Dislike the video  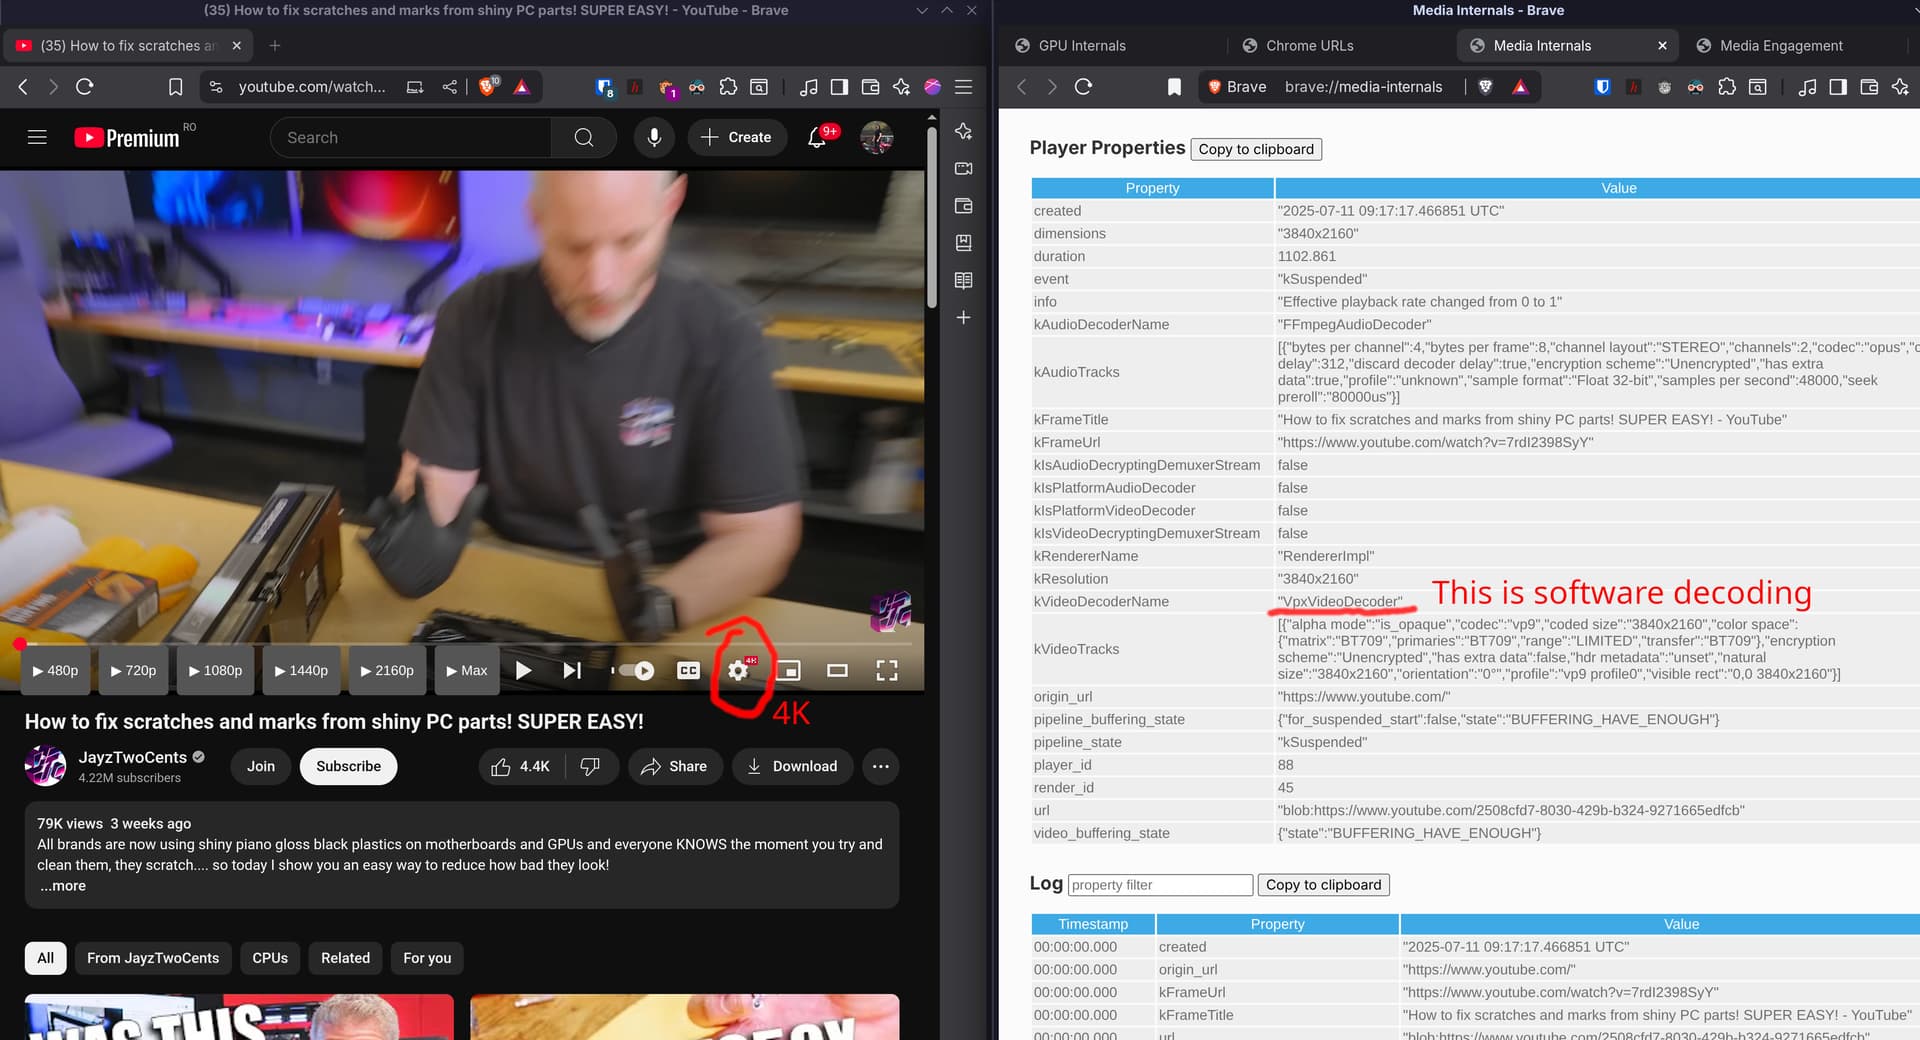pos(590,766)
